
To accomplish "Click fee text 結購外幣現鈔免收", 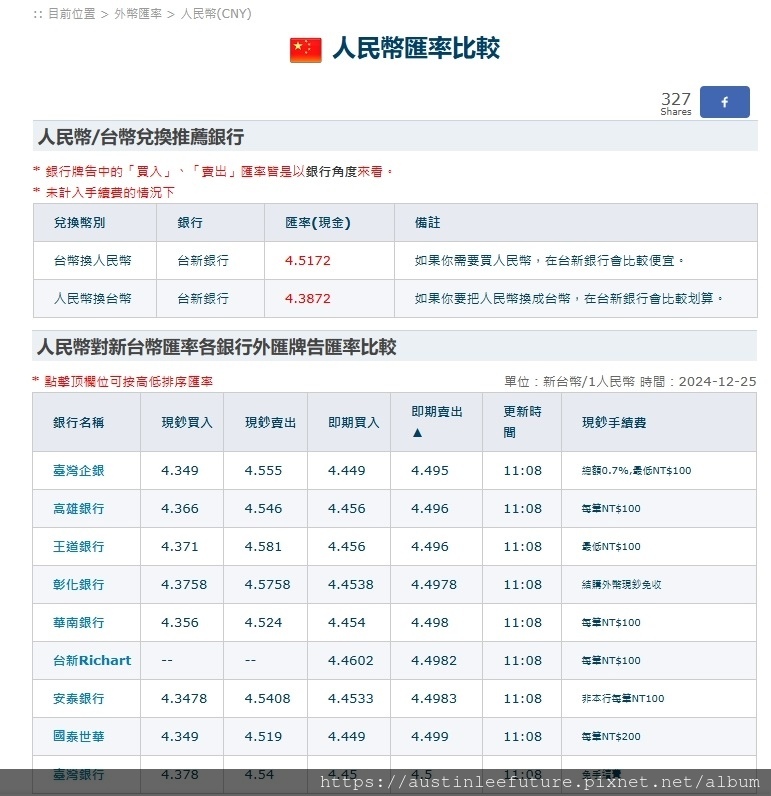I will click(x=622, y=585).
